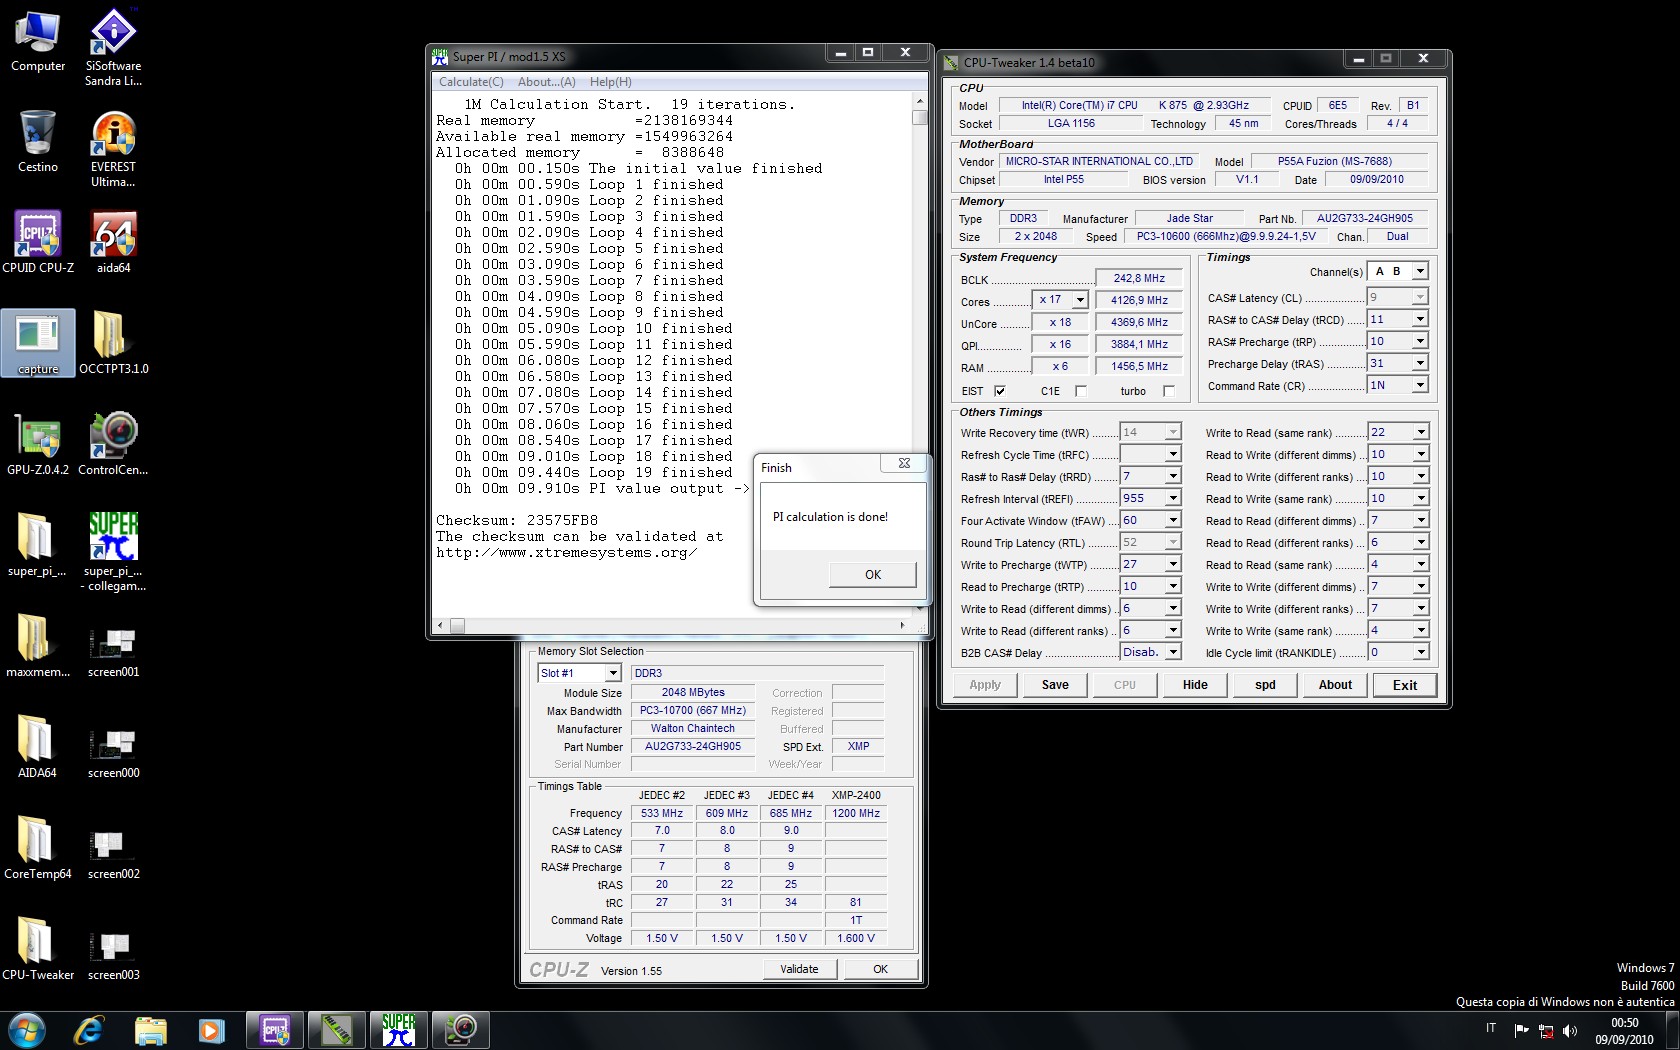This screenshot has height=1050, width=1680.
Task: Open screen001 image file
Action: click(x=113, y=652)
